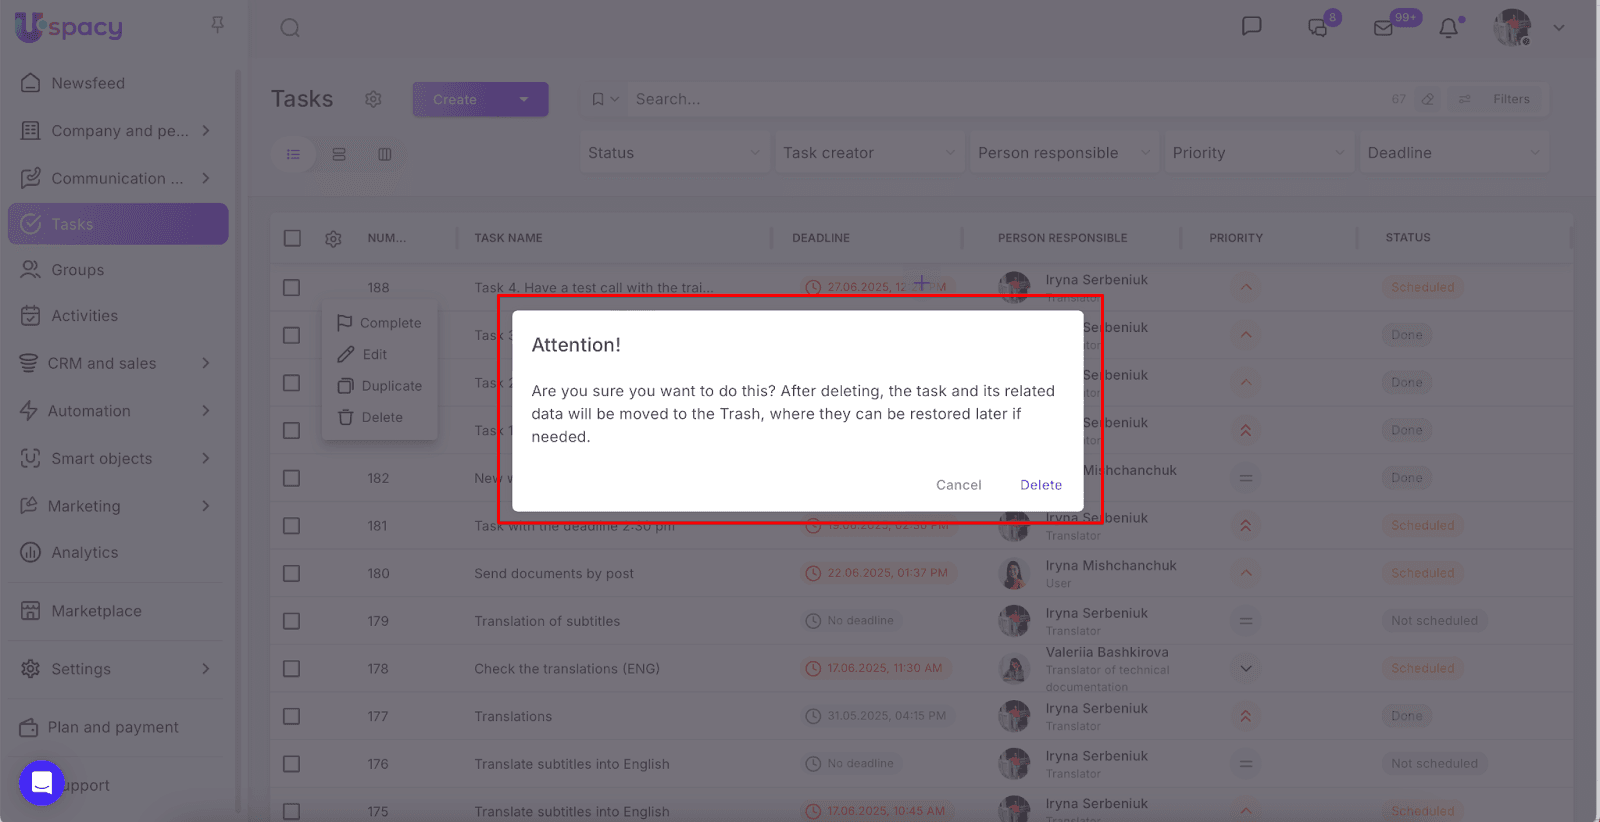Cancel the Attention dialog
Viewport: 1600px width, 822px height.
tap(959, 485)
